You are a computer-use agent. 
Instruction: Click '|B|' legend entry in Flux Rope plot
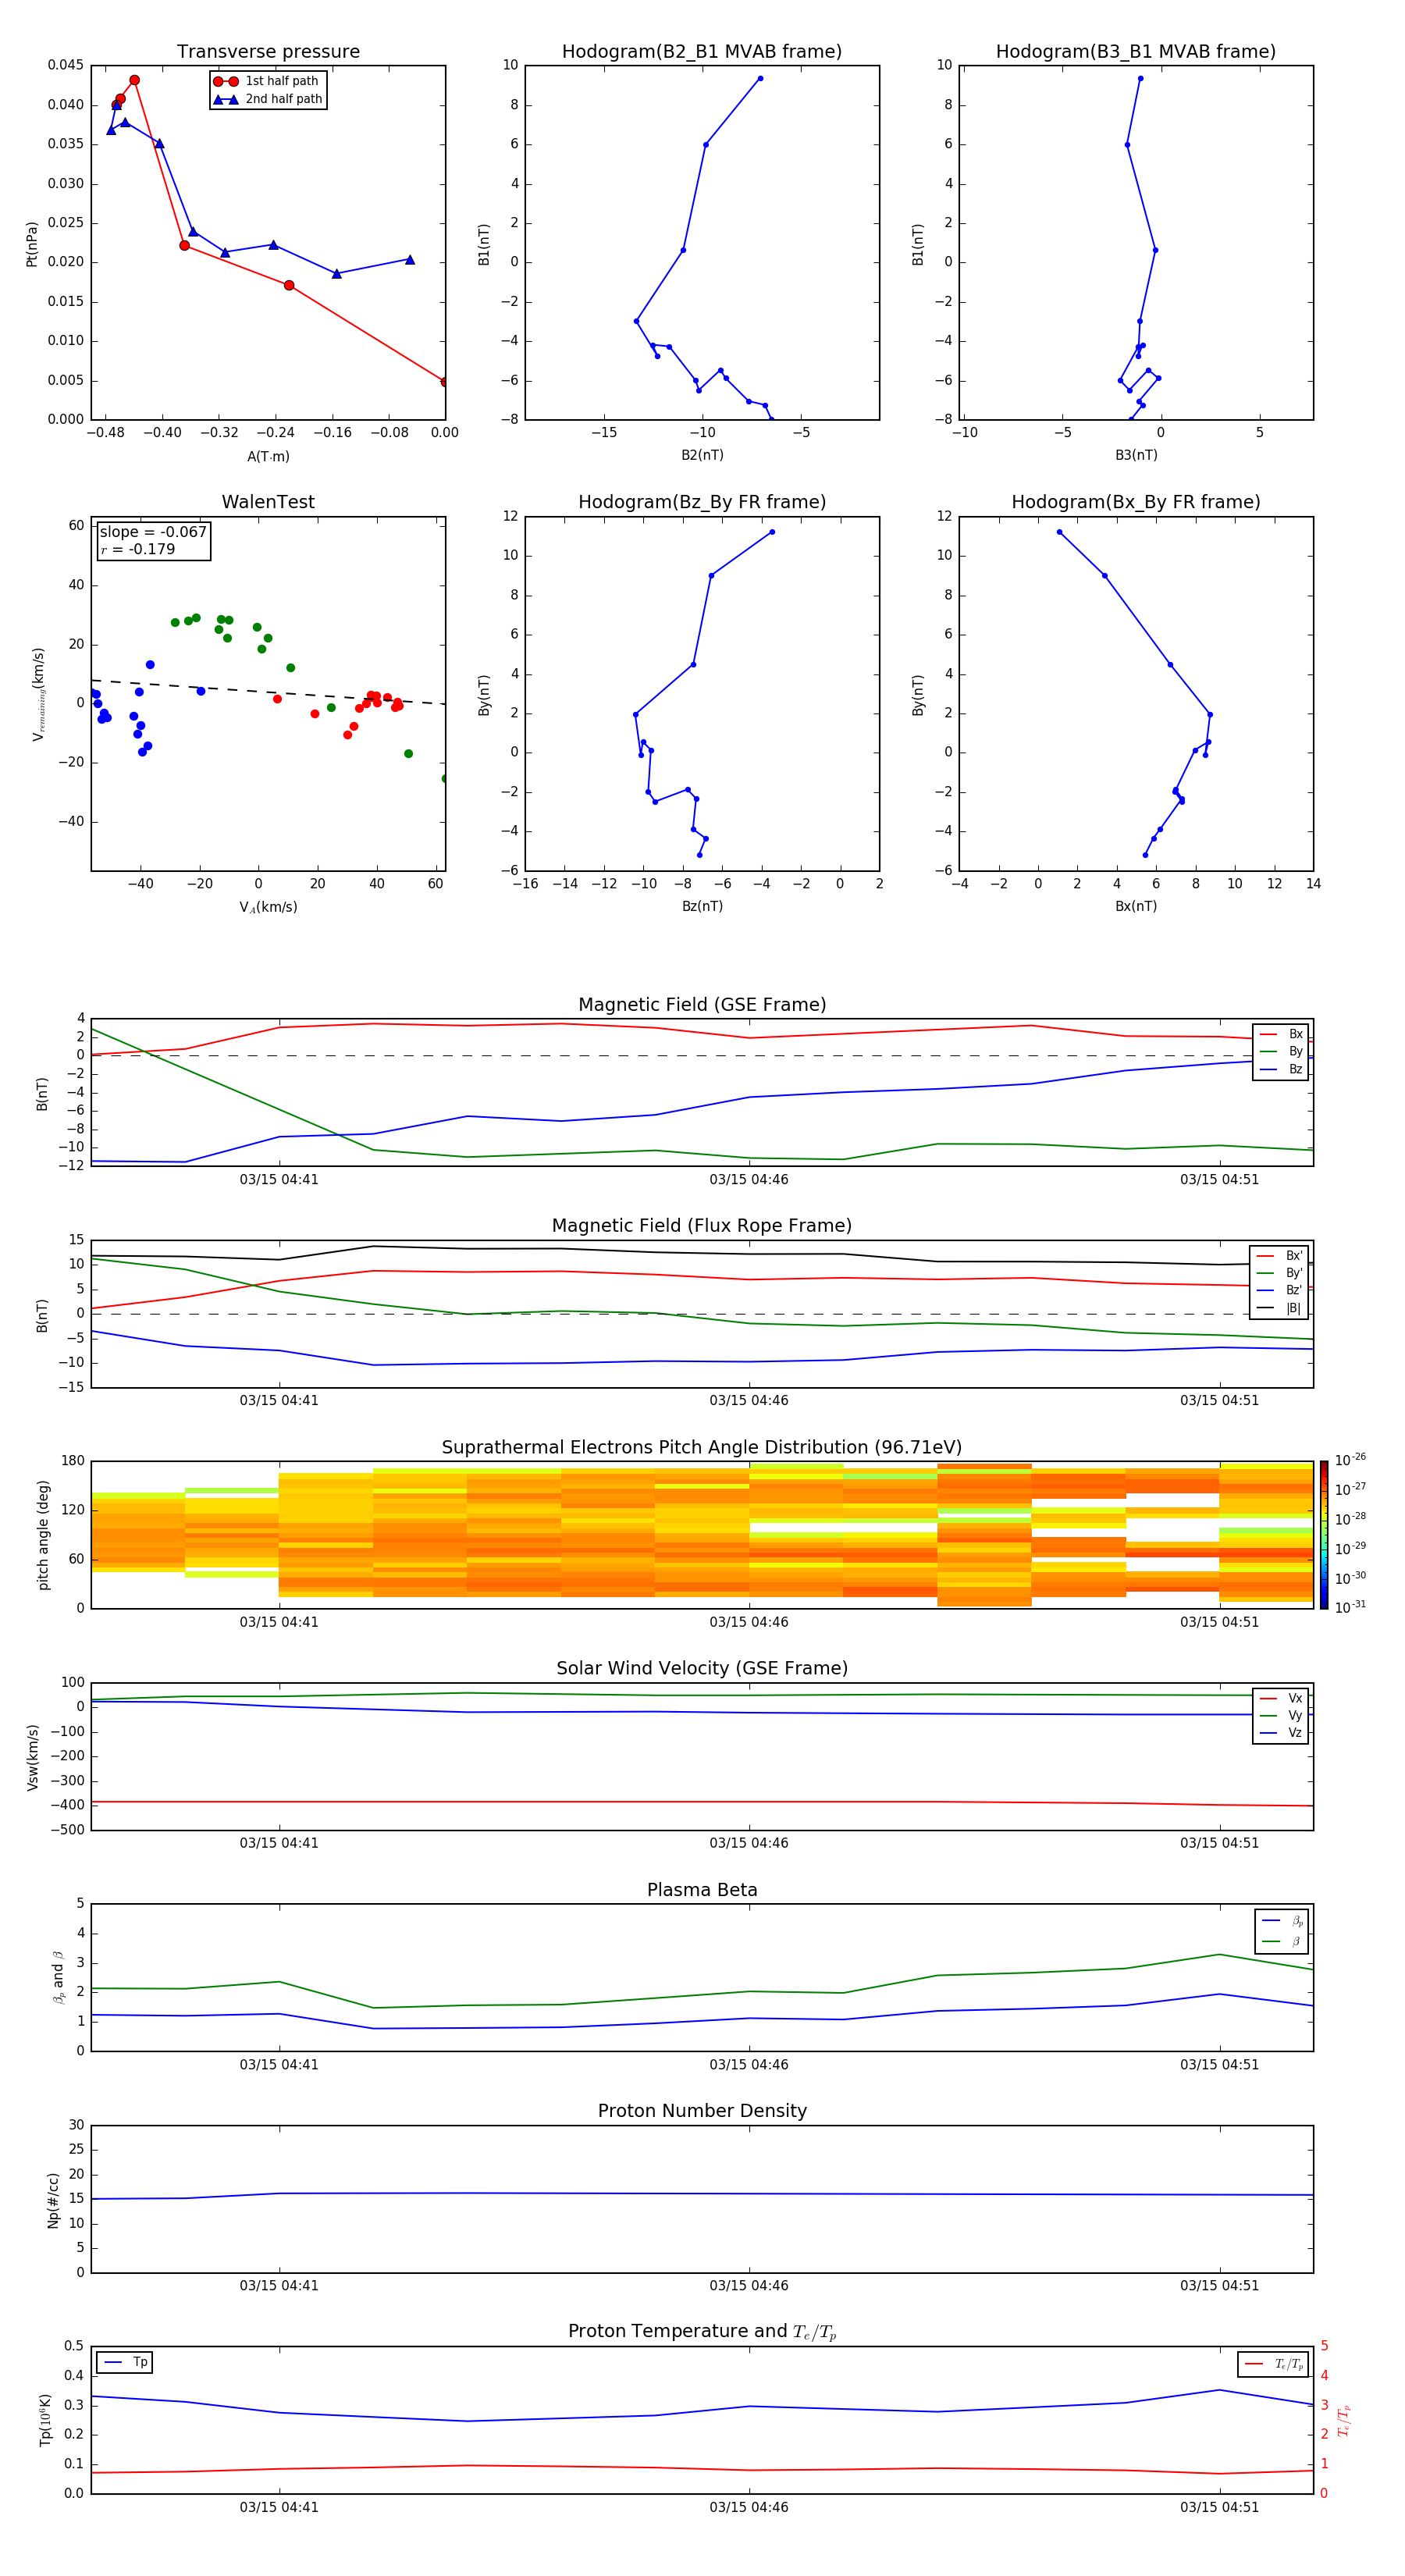point(1280,1308)
